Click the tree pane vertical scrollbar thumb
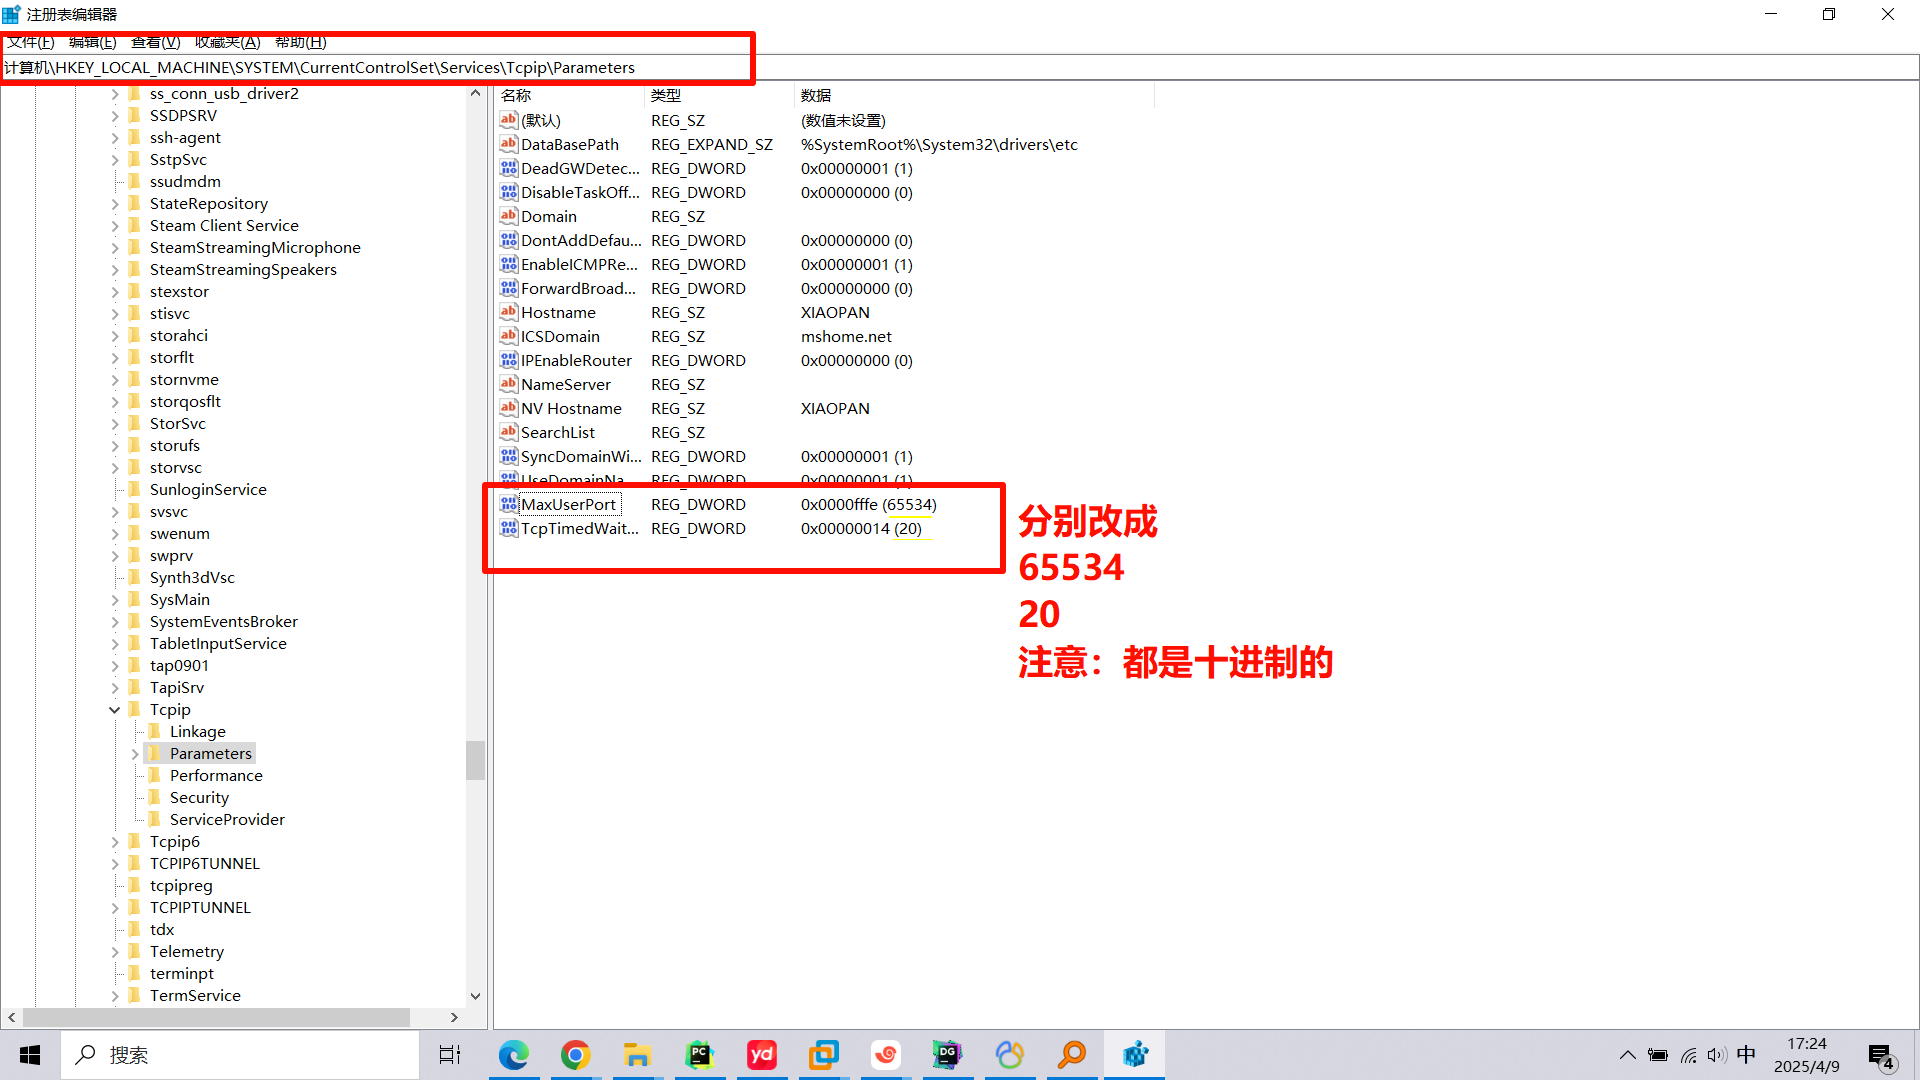1920x1080 pixels. (x=475, y=760)
